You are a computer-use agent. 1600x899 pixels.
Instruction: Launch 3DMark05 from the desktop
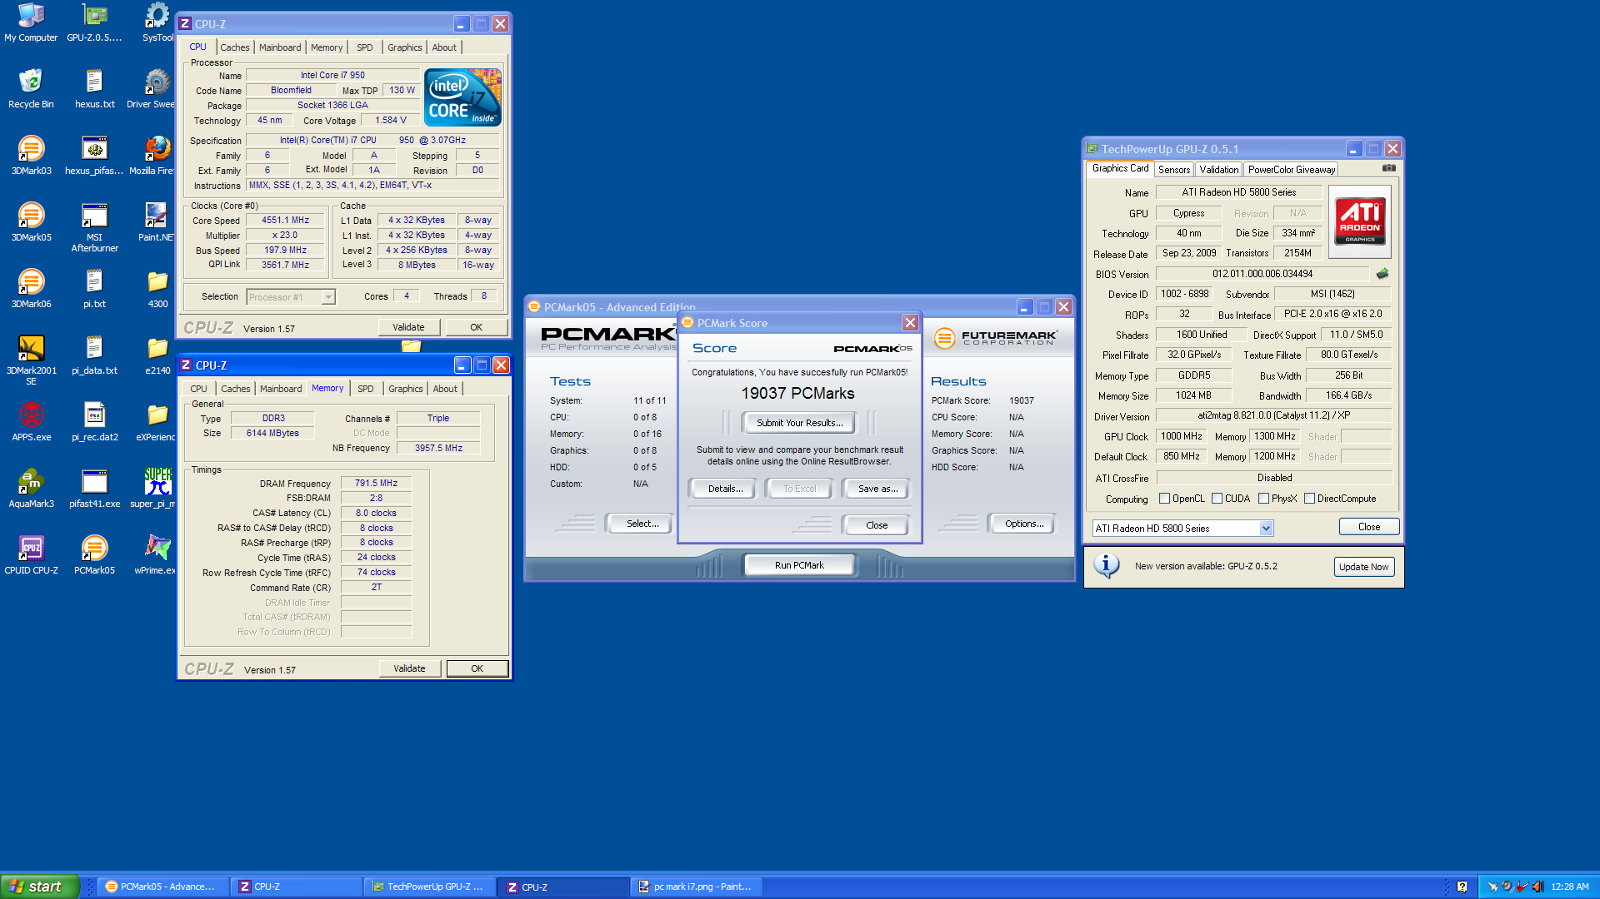[x=31, y=221]
